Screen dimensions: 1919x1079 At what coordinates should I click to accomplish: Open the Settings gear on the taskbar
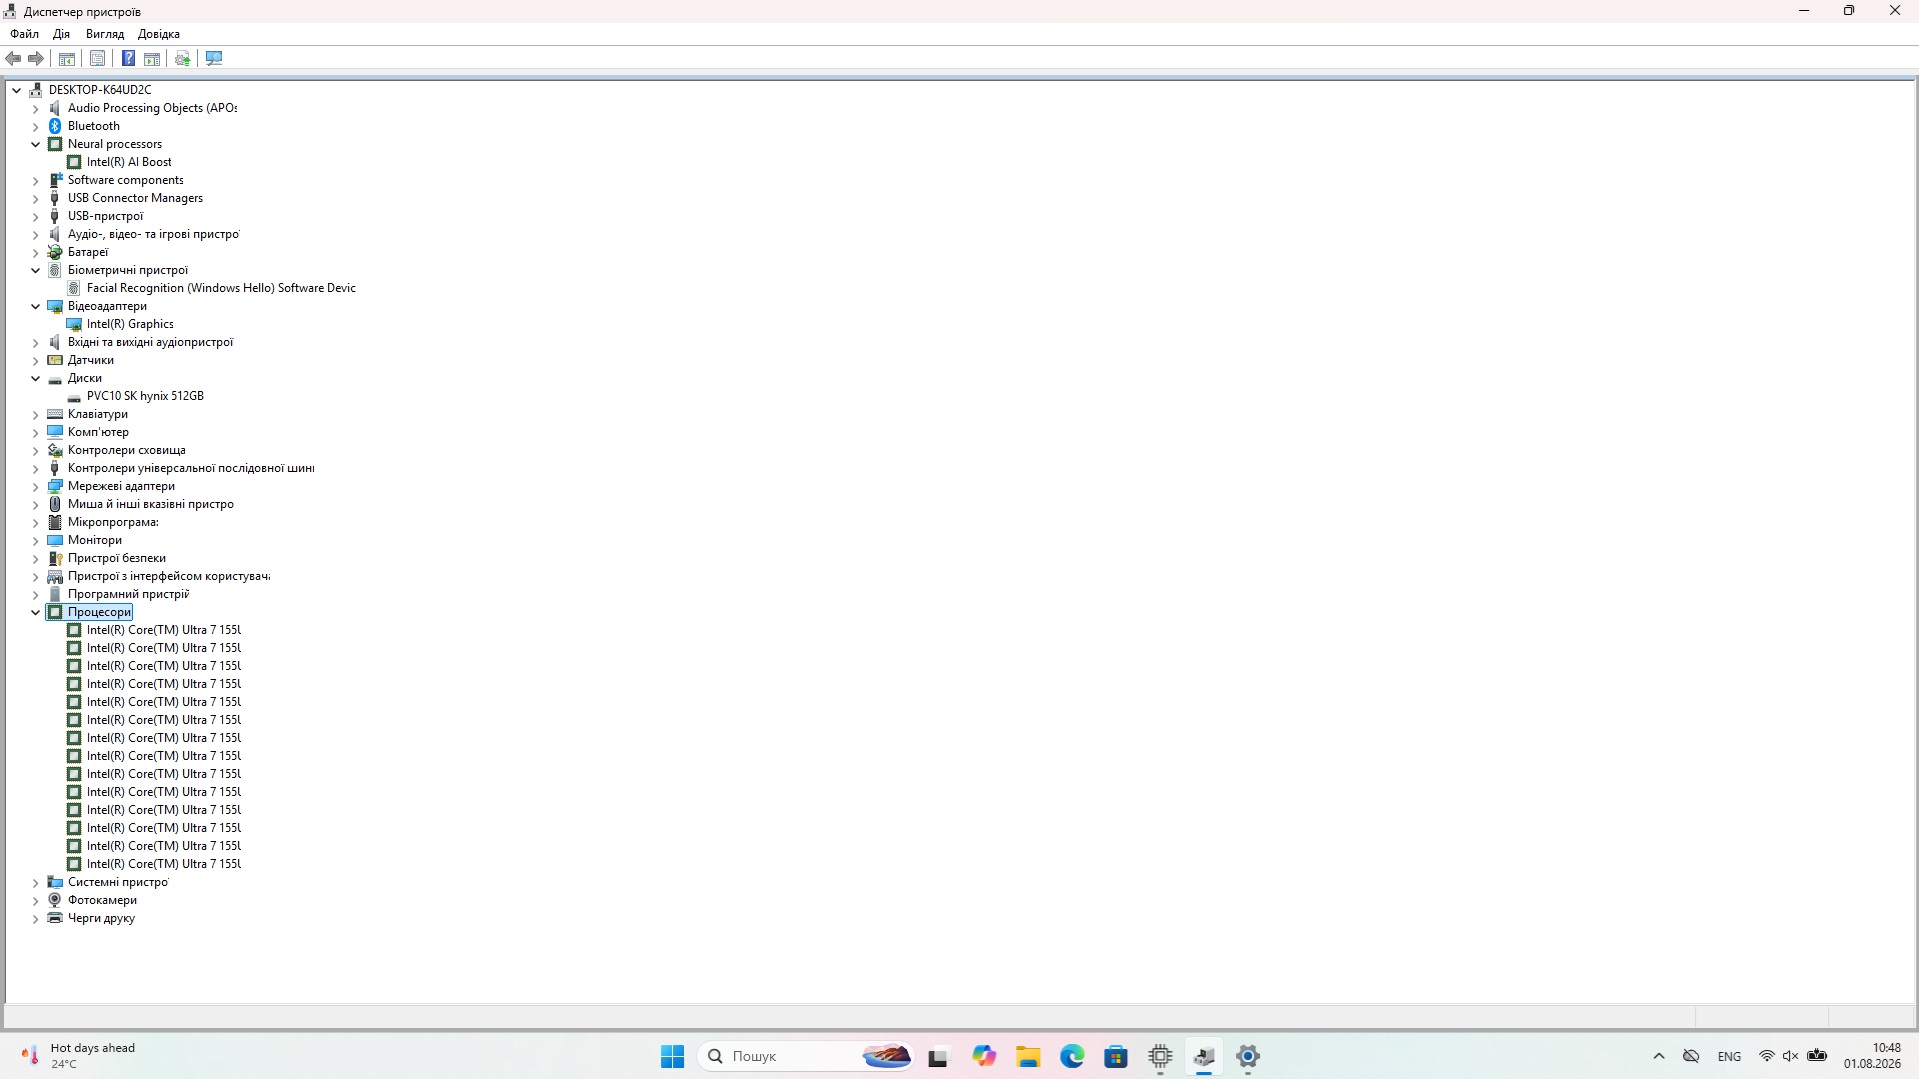pyautogui.click(x=1248, y=1056)
